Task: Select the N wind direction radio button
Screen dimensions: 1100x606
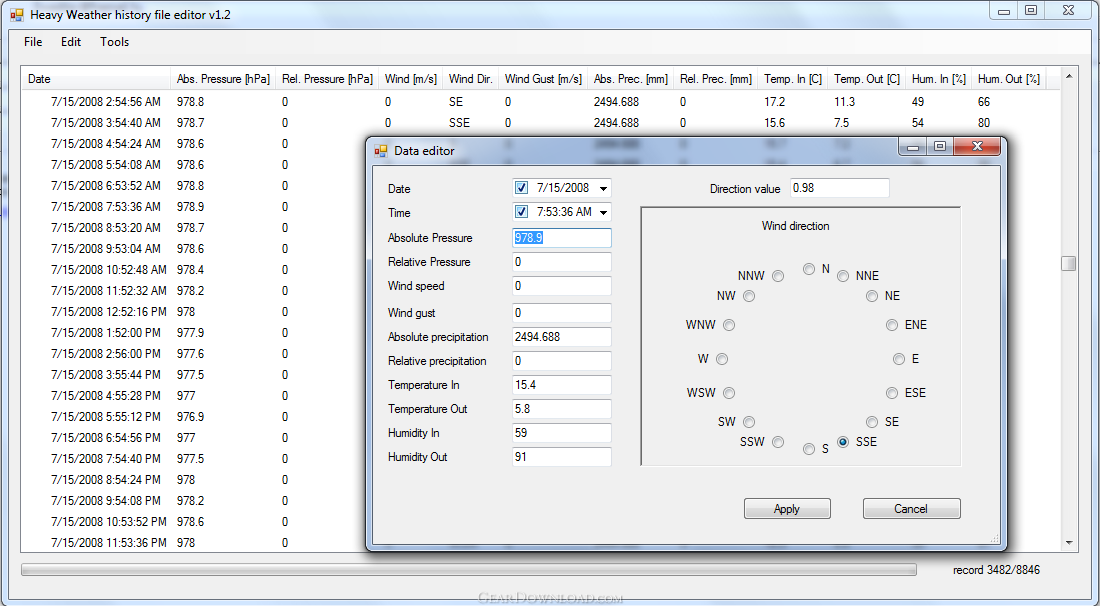Action: coord(809,269)
